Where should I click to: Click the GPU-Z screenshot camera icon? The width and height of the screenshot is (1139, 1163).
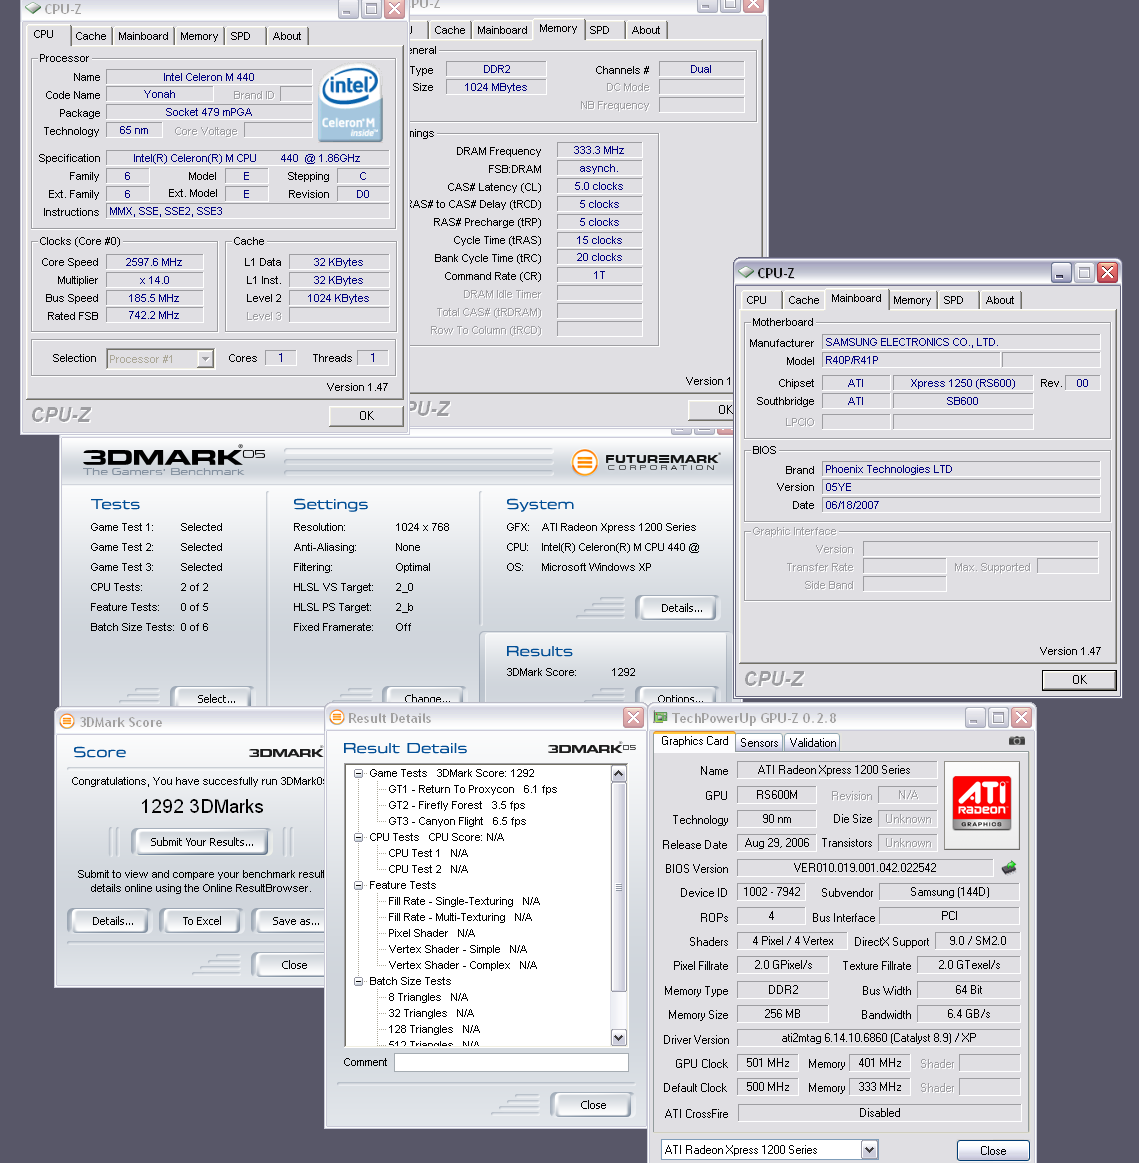pyautogui.click(x=1017, y=740)
